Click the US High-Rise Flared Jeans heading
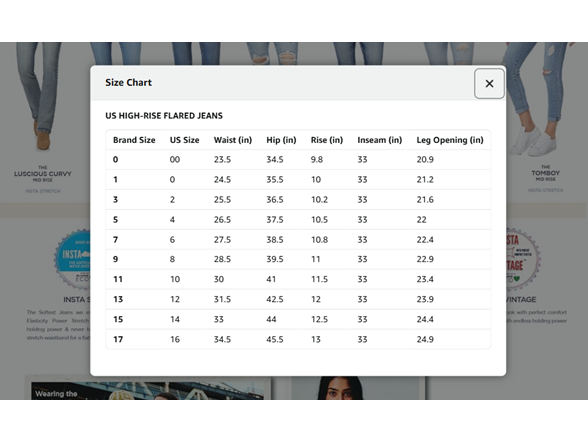This screenshot has width=588, height=441. (164, 116)
